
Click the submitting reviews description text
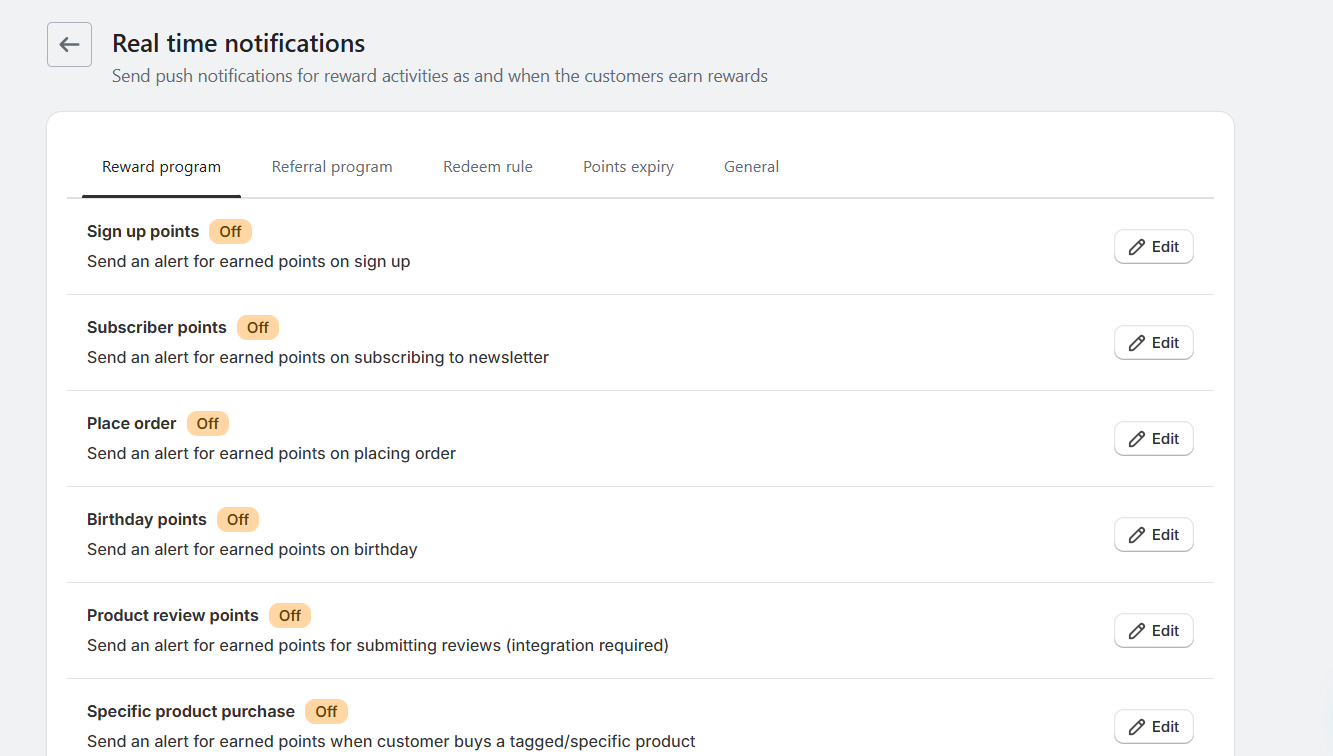pyautogui.click(x=378, y=645)
